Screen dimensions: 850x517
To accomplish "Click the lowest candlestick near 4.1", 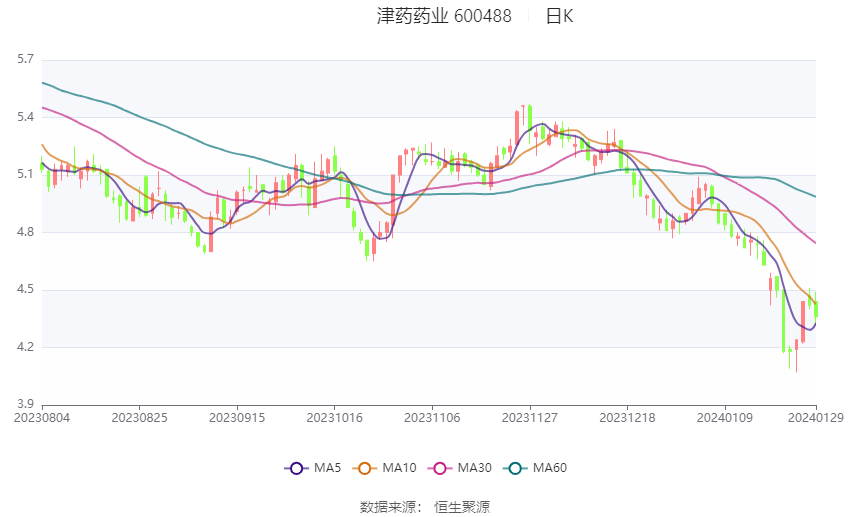I will (x=796, y=356).
